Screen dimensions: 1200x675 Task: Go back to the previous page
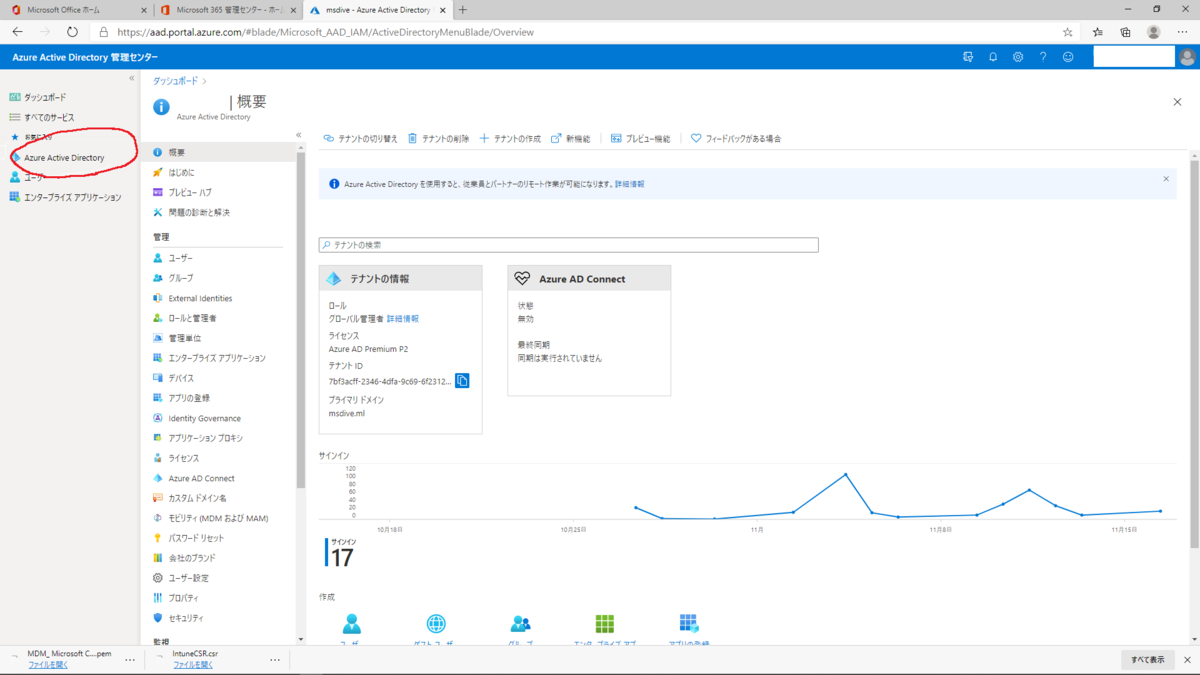coord(17,32)
